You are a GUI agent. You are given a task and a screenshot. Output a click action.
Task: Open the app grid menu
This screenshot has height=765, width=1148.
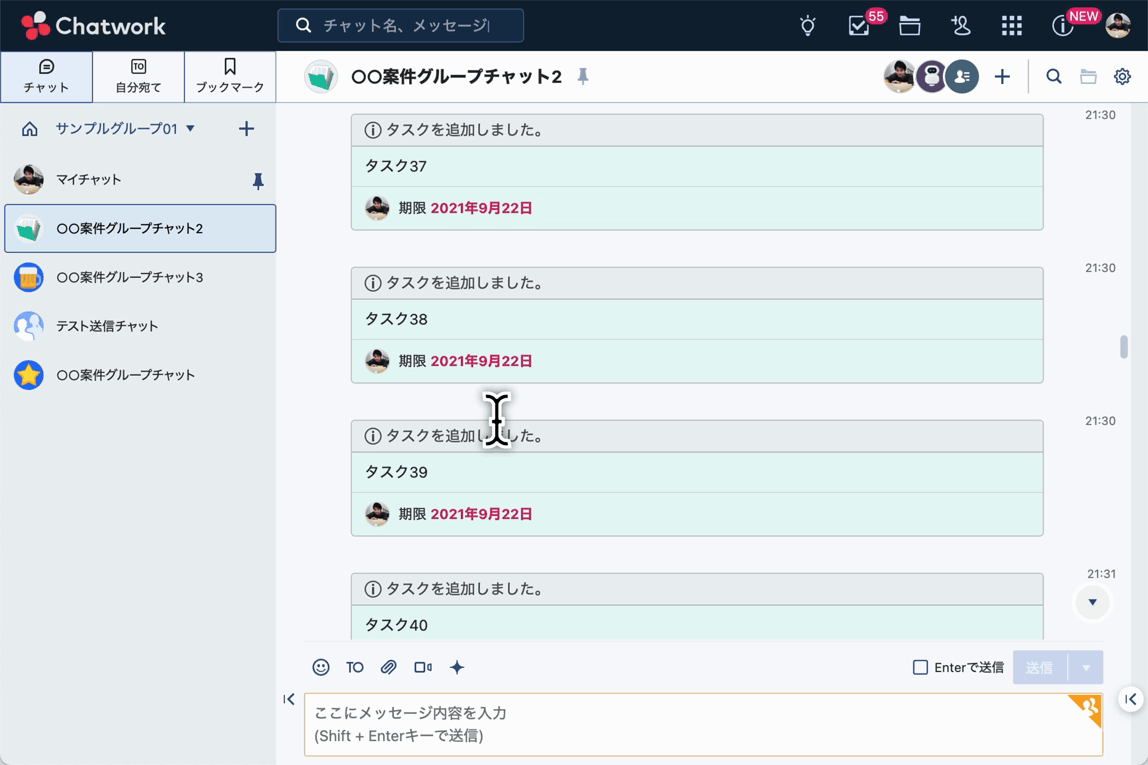(1012, 26)
